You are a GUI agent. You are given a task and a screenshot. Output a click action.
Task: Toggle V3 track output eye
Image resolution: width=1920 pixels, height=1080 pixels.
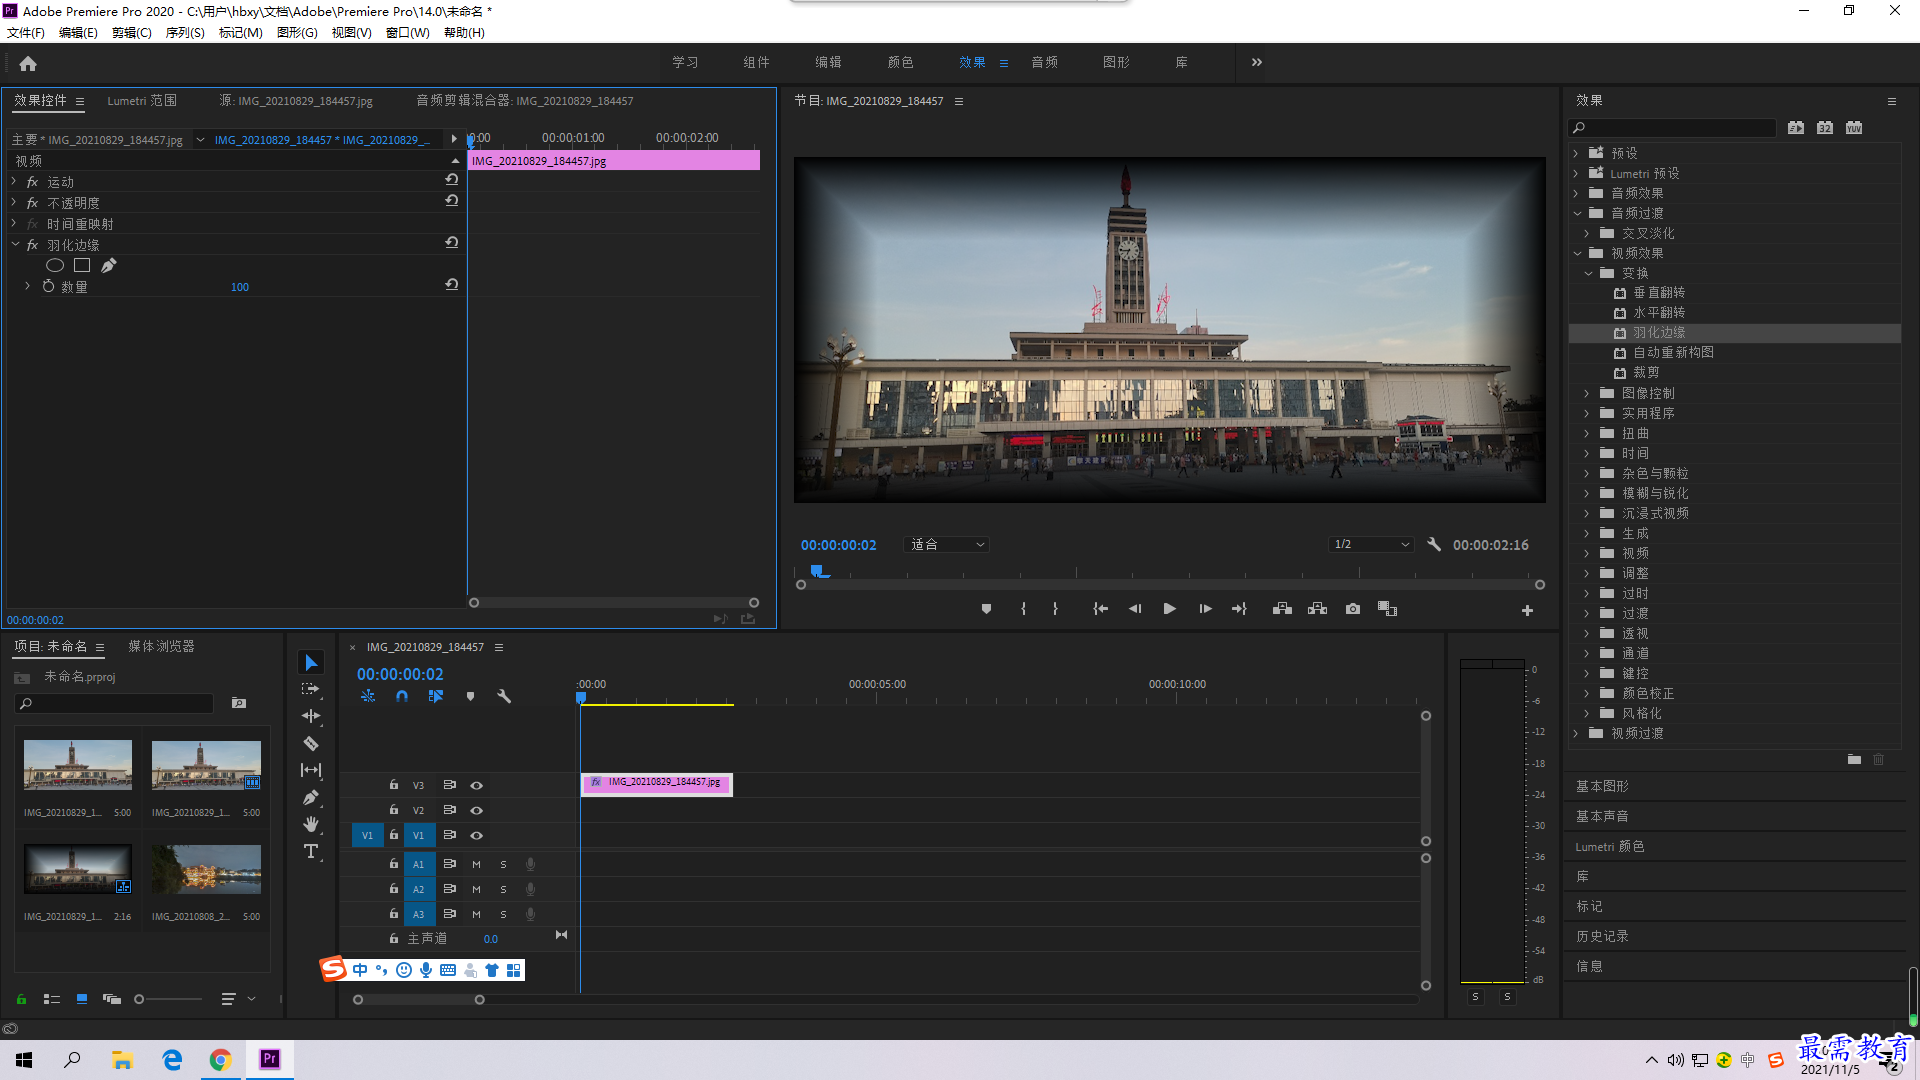[477, 786]
